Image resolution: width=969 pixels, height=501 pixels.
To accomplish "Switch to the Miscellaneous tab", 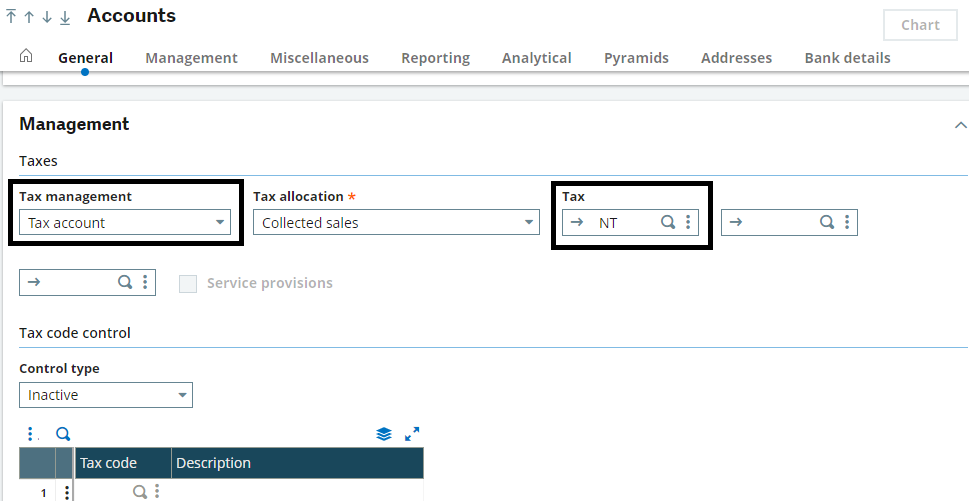I will pos(319,58).
